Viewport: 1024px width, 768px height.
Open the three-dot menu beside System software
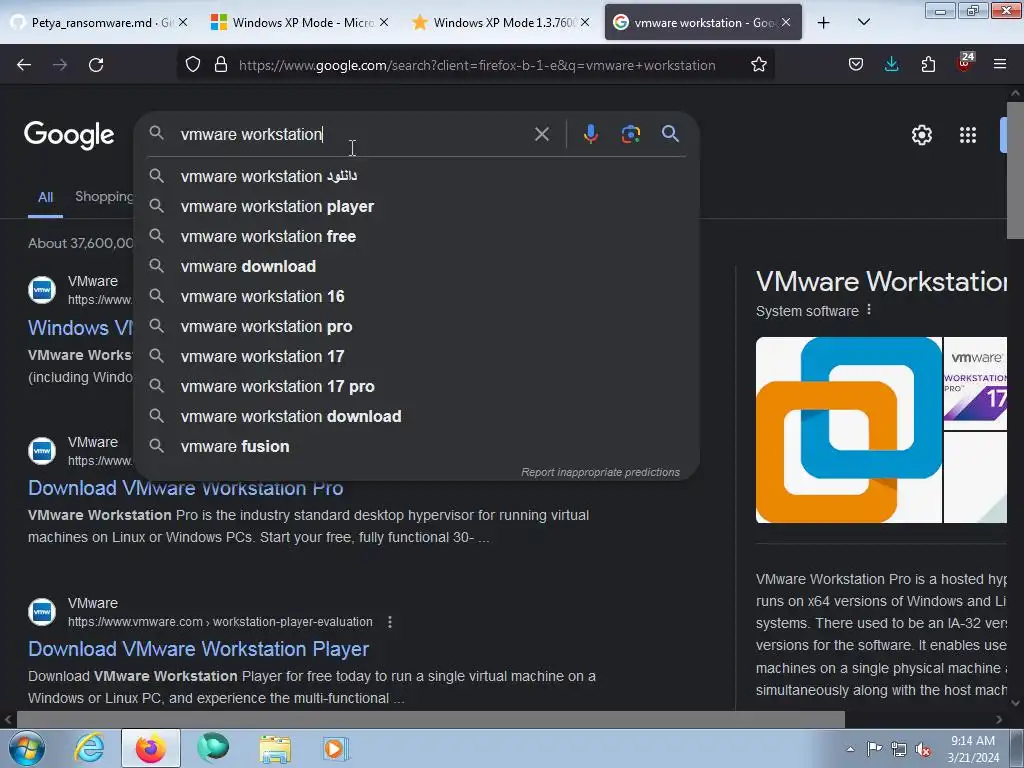[x=869, y=310]
